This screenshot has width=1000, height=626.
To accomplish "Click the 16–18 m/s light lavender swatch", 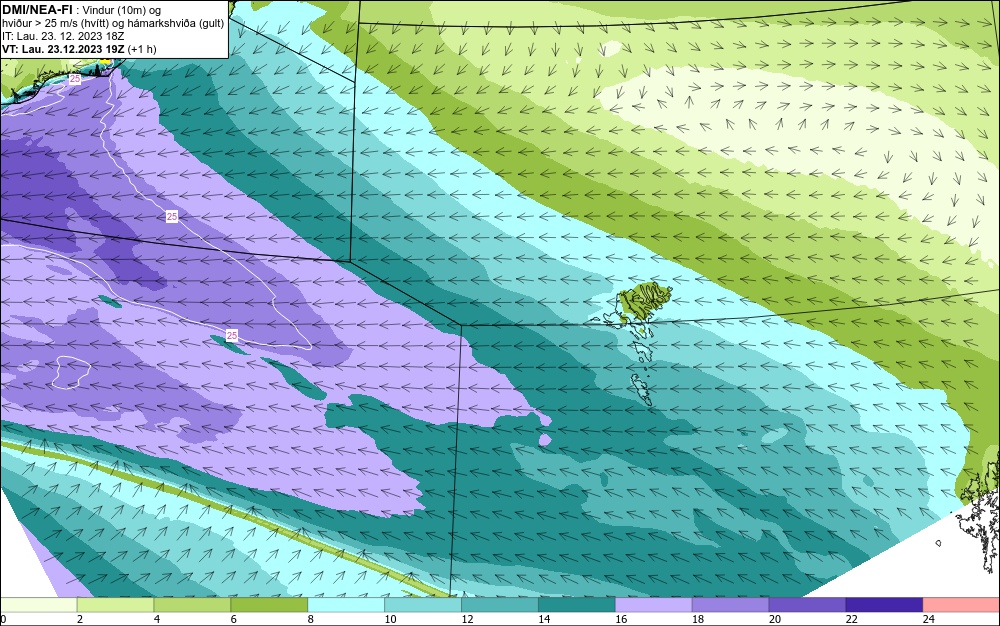I will (x=654, y=605).
